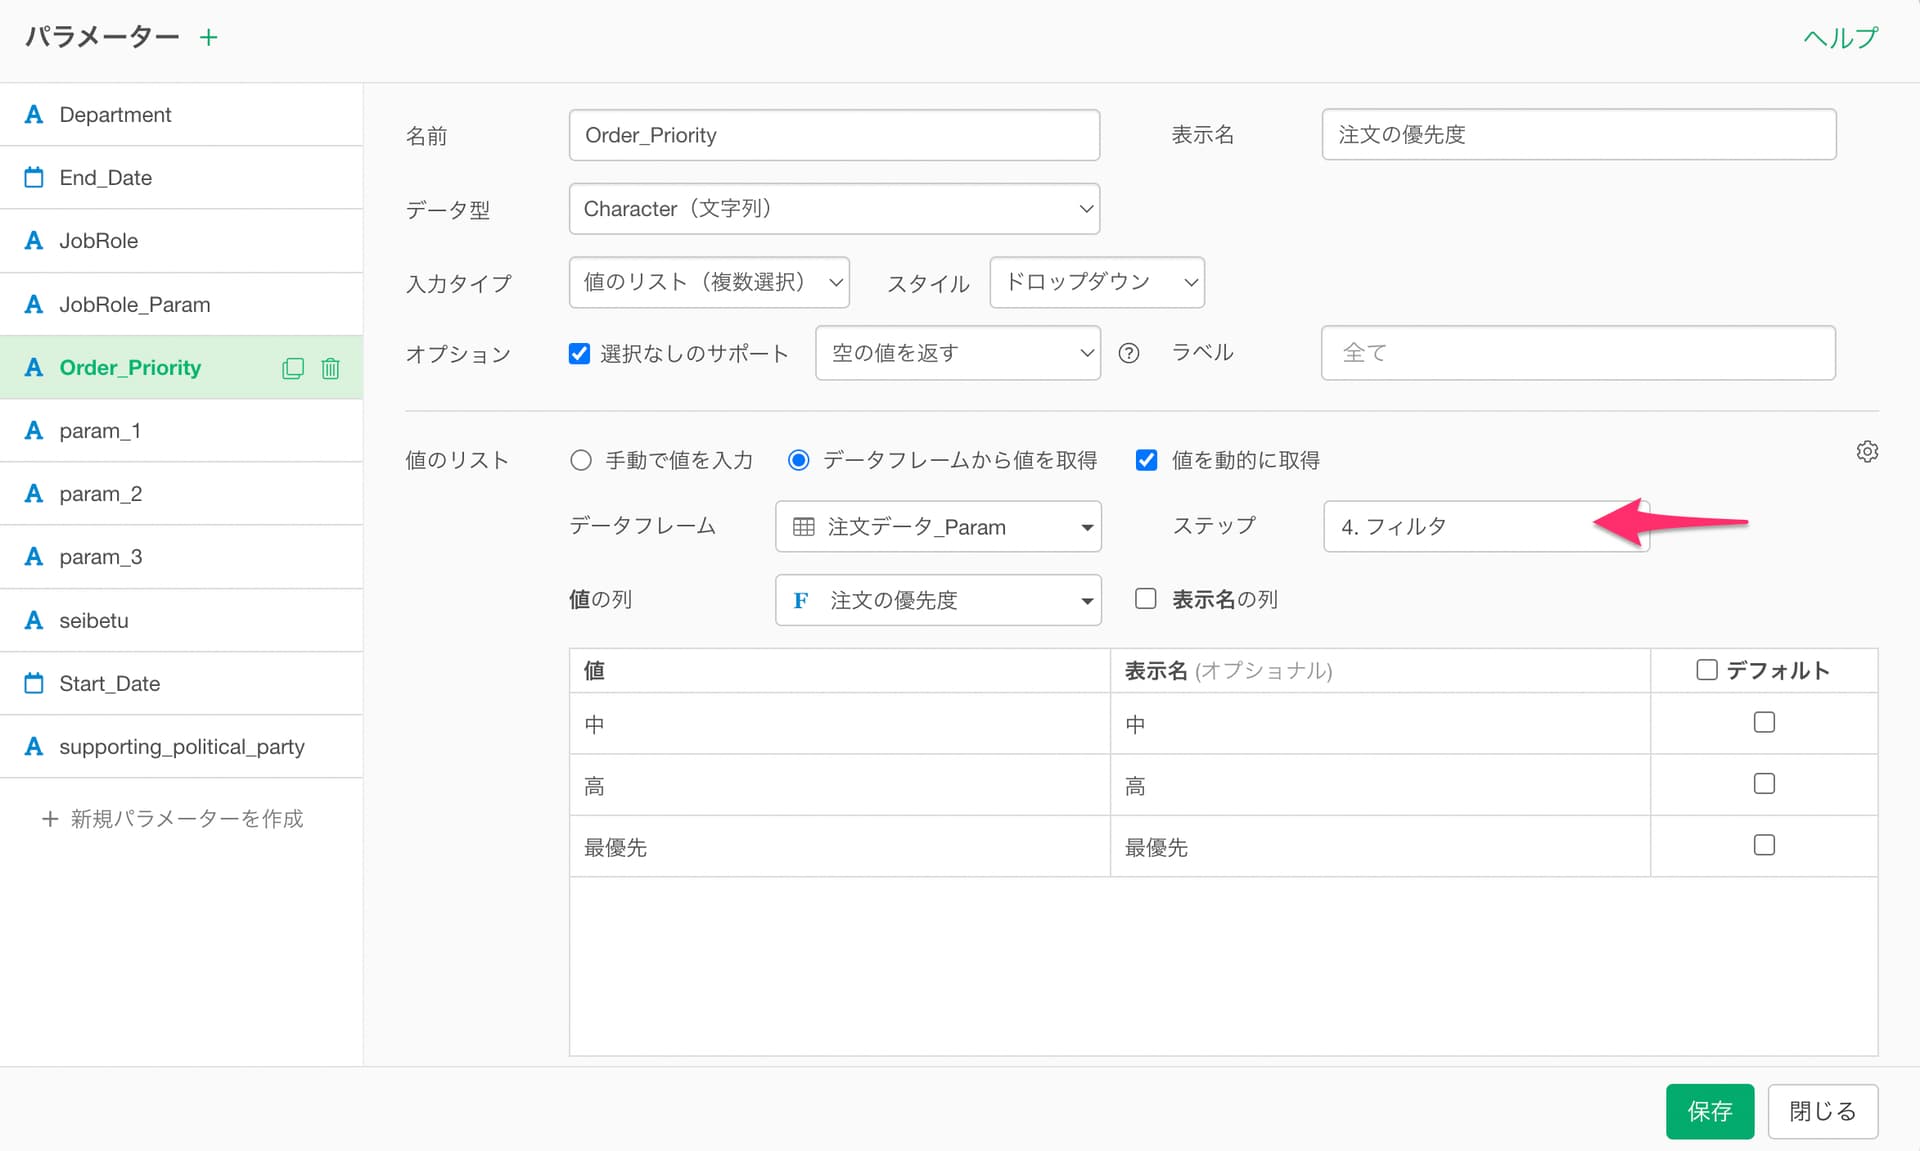Open the value list gear settings
The height and width of the screenshot is (1151, 1920).
point(1867,451)
